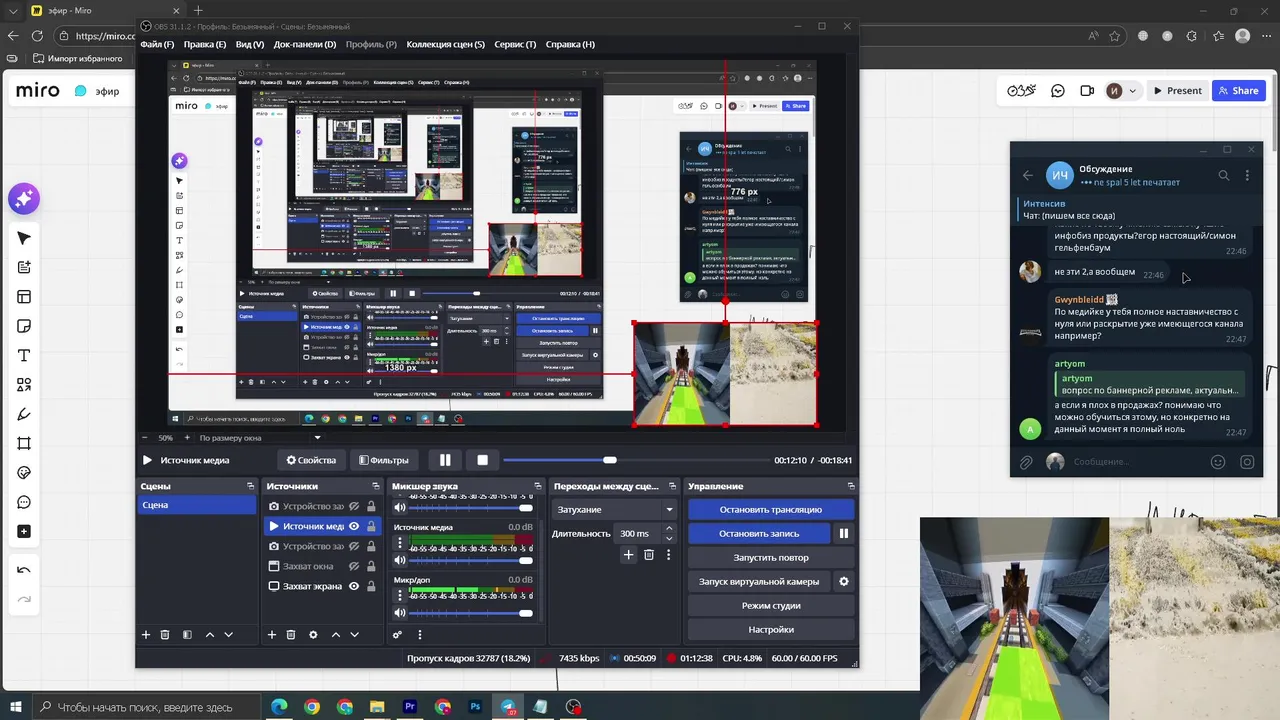Open emoji picker in Telegram message box

click(x=1218, y=462)
